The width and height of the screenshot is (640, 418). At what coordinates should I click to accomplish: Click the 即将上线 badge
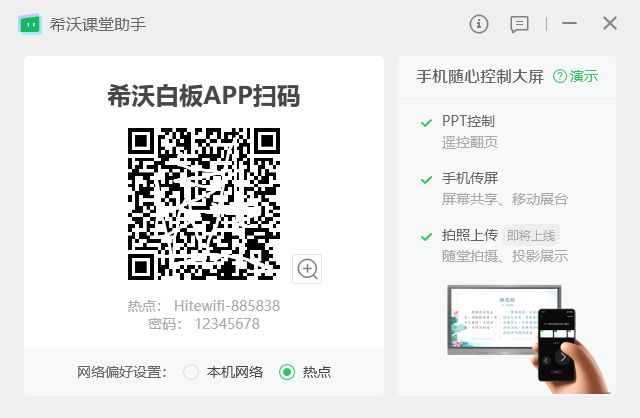(531, 236)
